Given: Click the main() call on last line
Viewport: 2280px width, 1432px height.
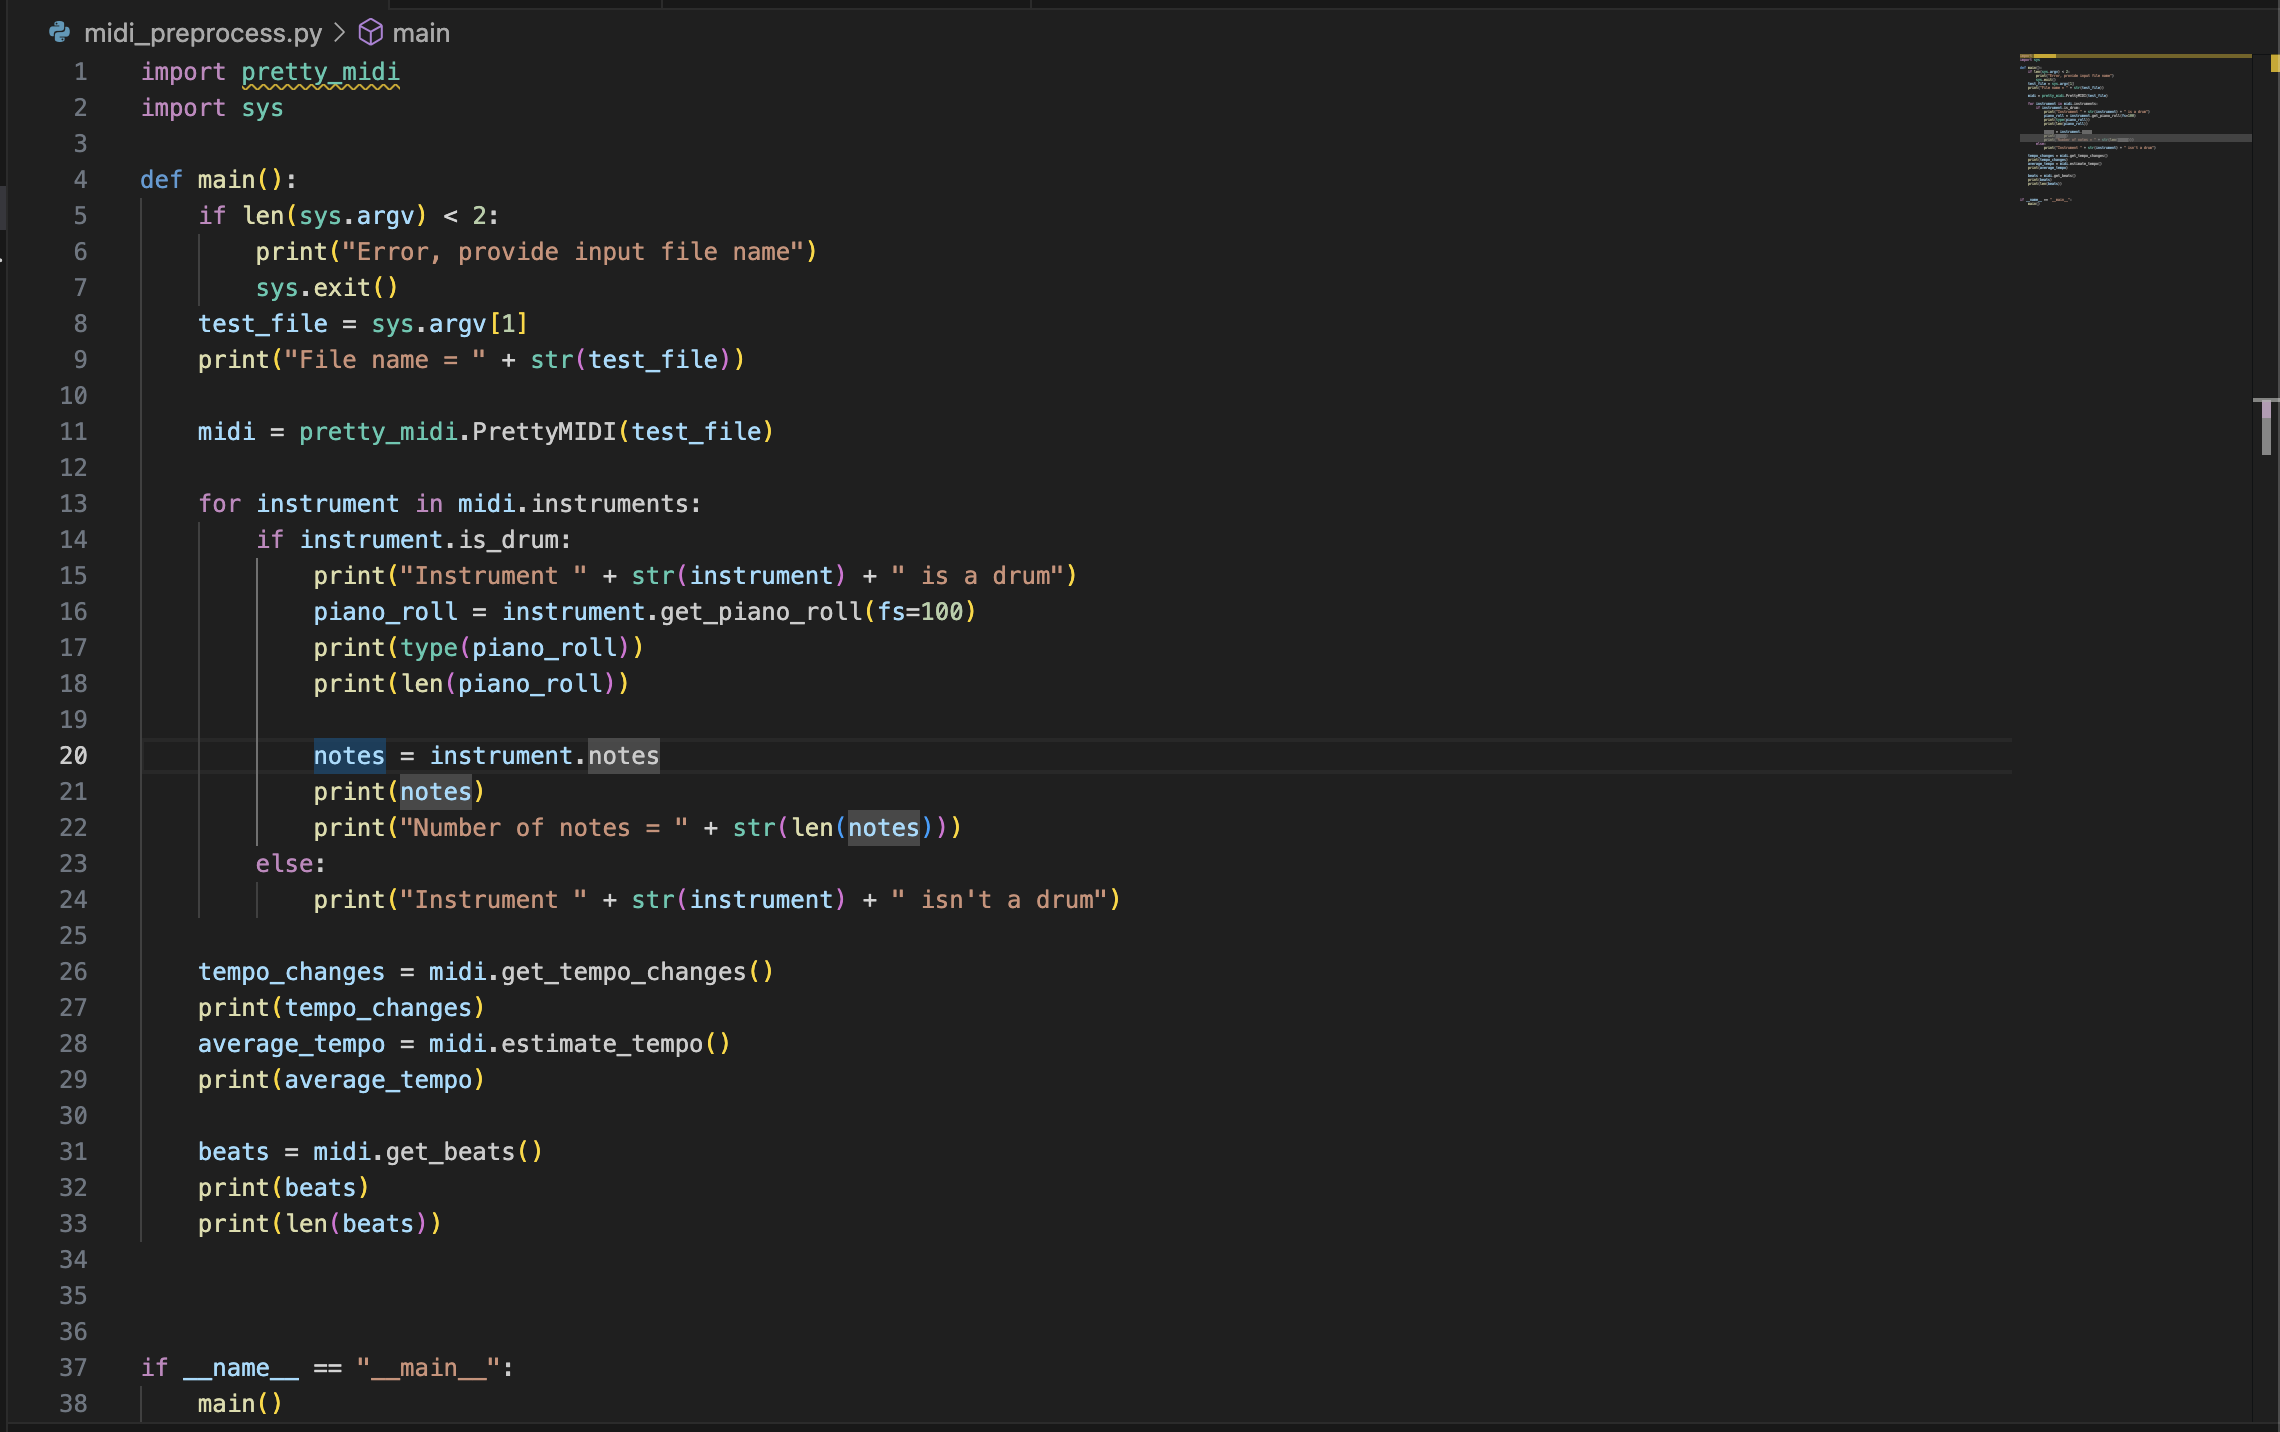Looking at the screenshot, I should 240,1404.
